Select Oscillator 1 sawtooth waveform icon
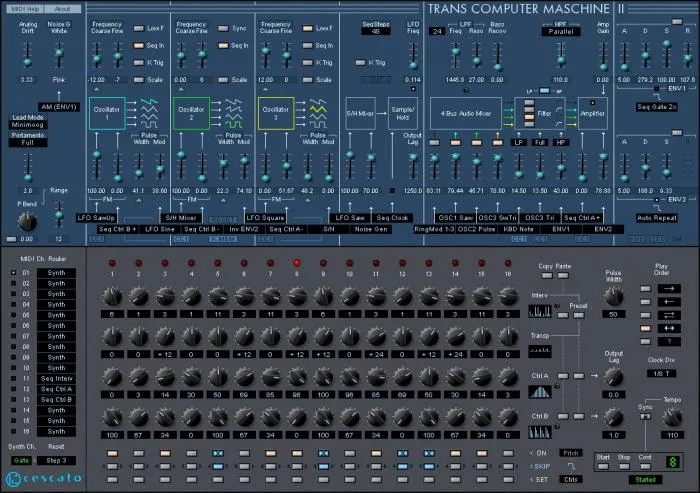 pyautogui.click(x=148, y=100)
